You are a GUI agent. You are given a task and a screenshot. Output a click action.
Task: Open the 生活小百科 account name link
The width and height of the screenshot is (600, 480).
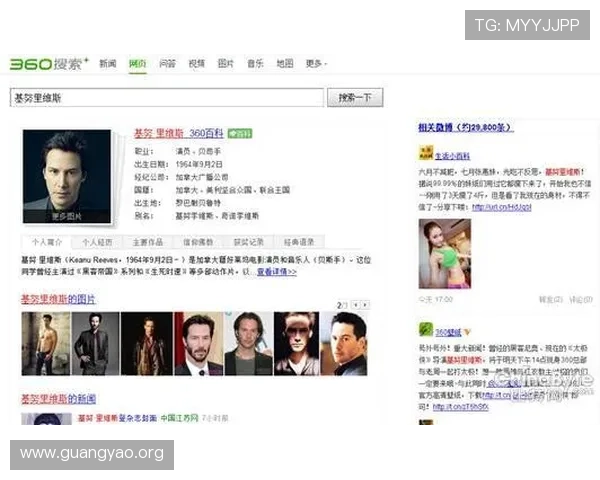tap(452, 156)
